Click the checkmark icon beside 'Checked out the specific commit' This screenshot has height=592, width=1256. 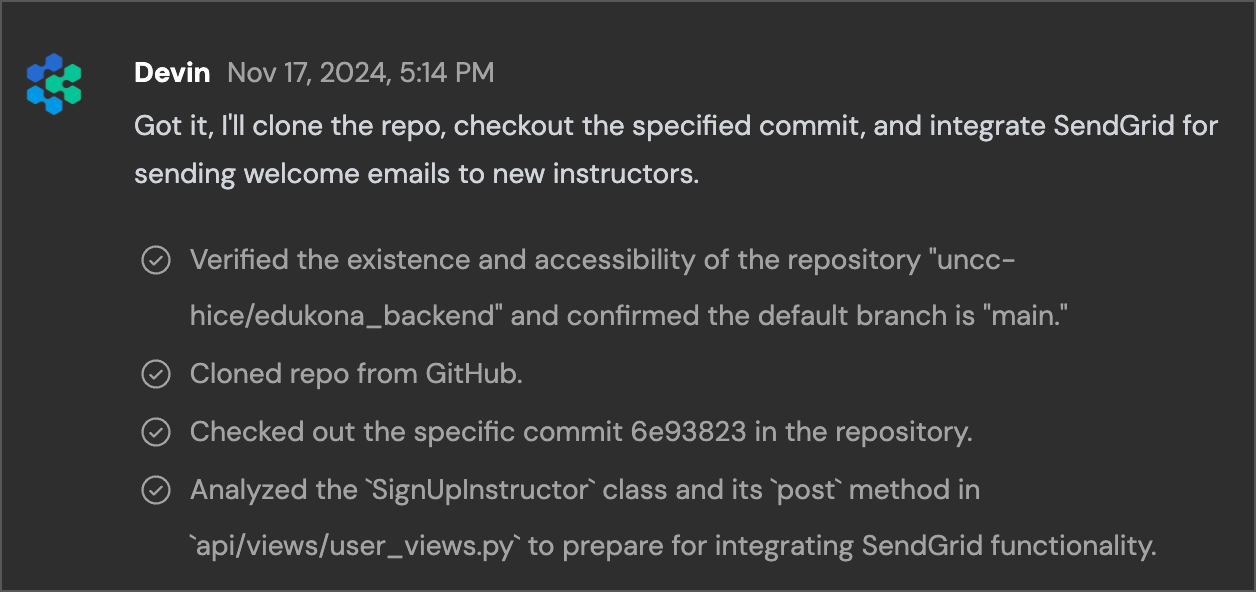[155, 433]
